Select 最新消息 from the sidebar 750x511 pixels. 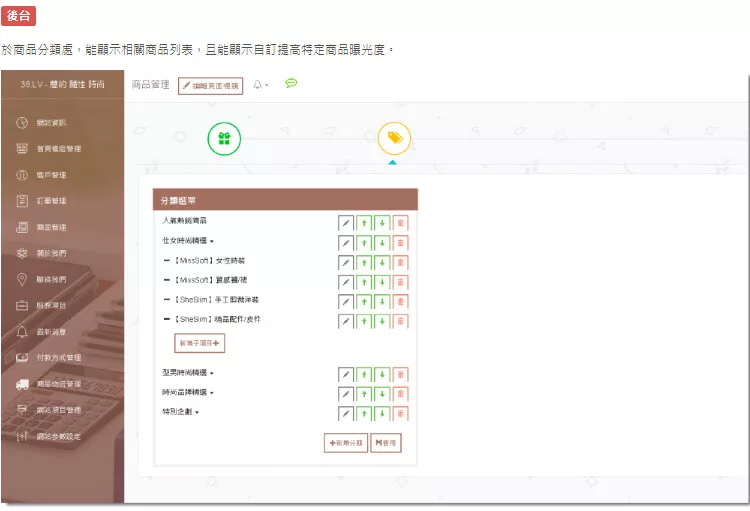[x=52, y=331]
